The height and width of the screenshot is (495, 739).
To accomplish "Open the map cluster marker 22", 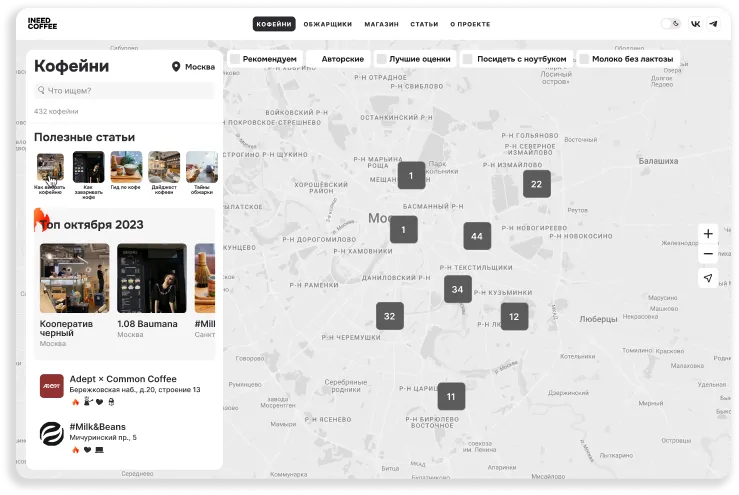I will [x=536, y=184].
